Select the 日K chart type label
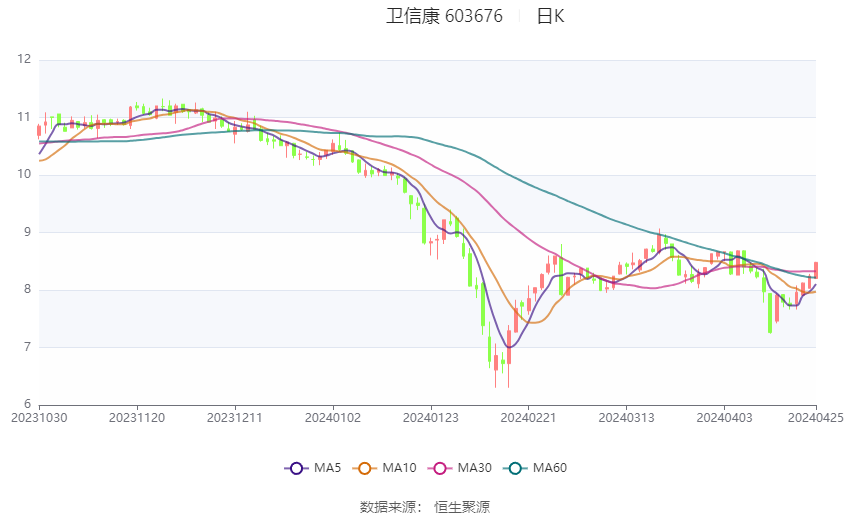The image size is (850, 517). tap(550, 16)
